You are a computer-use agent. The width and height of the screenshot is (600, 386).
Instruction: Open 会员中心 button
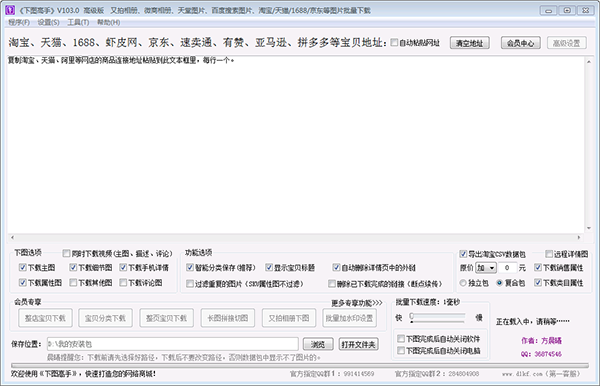(520, 43)
